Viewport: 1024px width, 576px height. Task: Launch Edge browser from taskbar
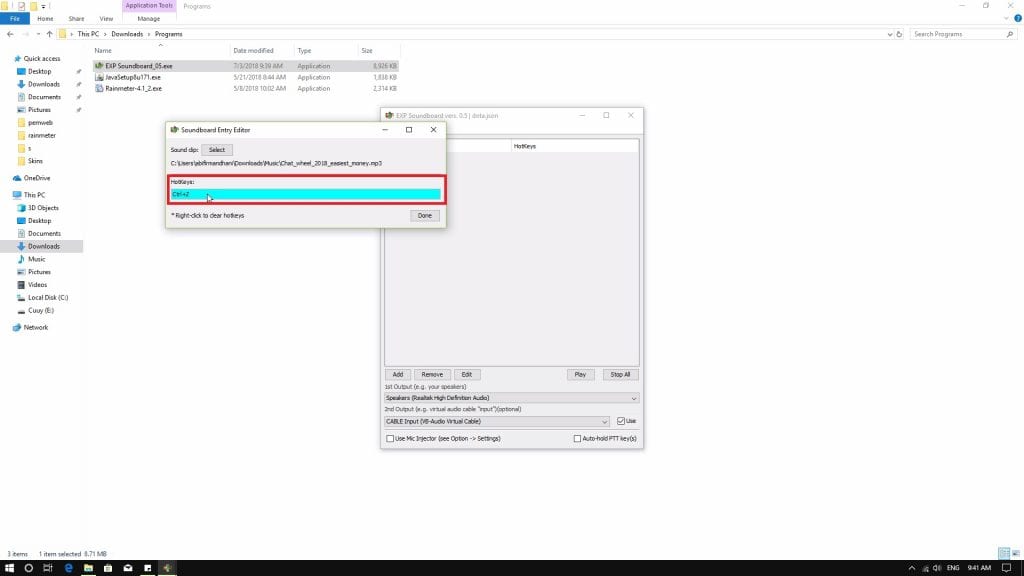pos(69,568)
